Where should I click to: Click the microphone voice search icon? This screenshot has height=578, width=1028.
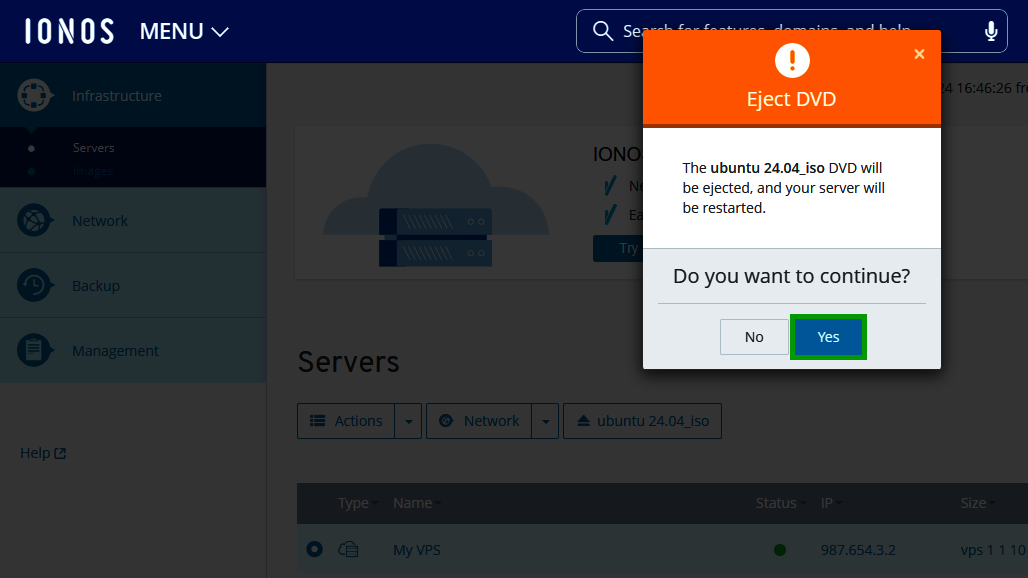(991, 31)
